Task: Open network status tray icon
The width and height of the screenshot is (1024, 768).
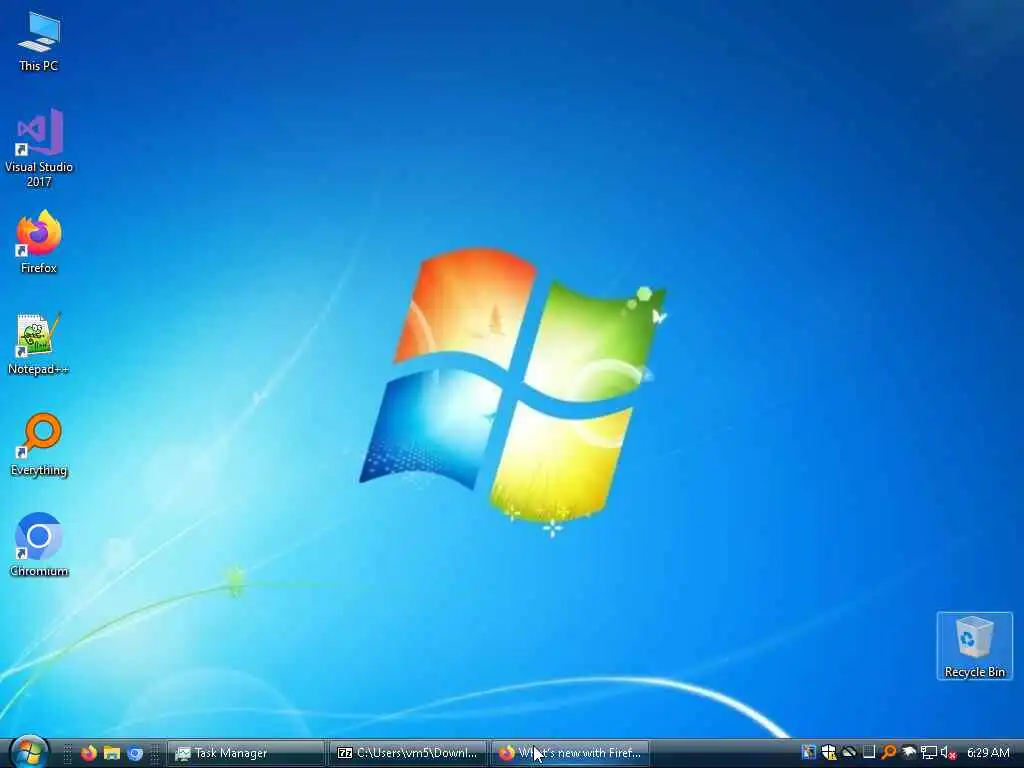Action: pos(928,752)
